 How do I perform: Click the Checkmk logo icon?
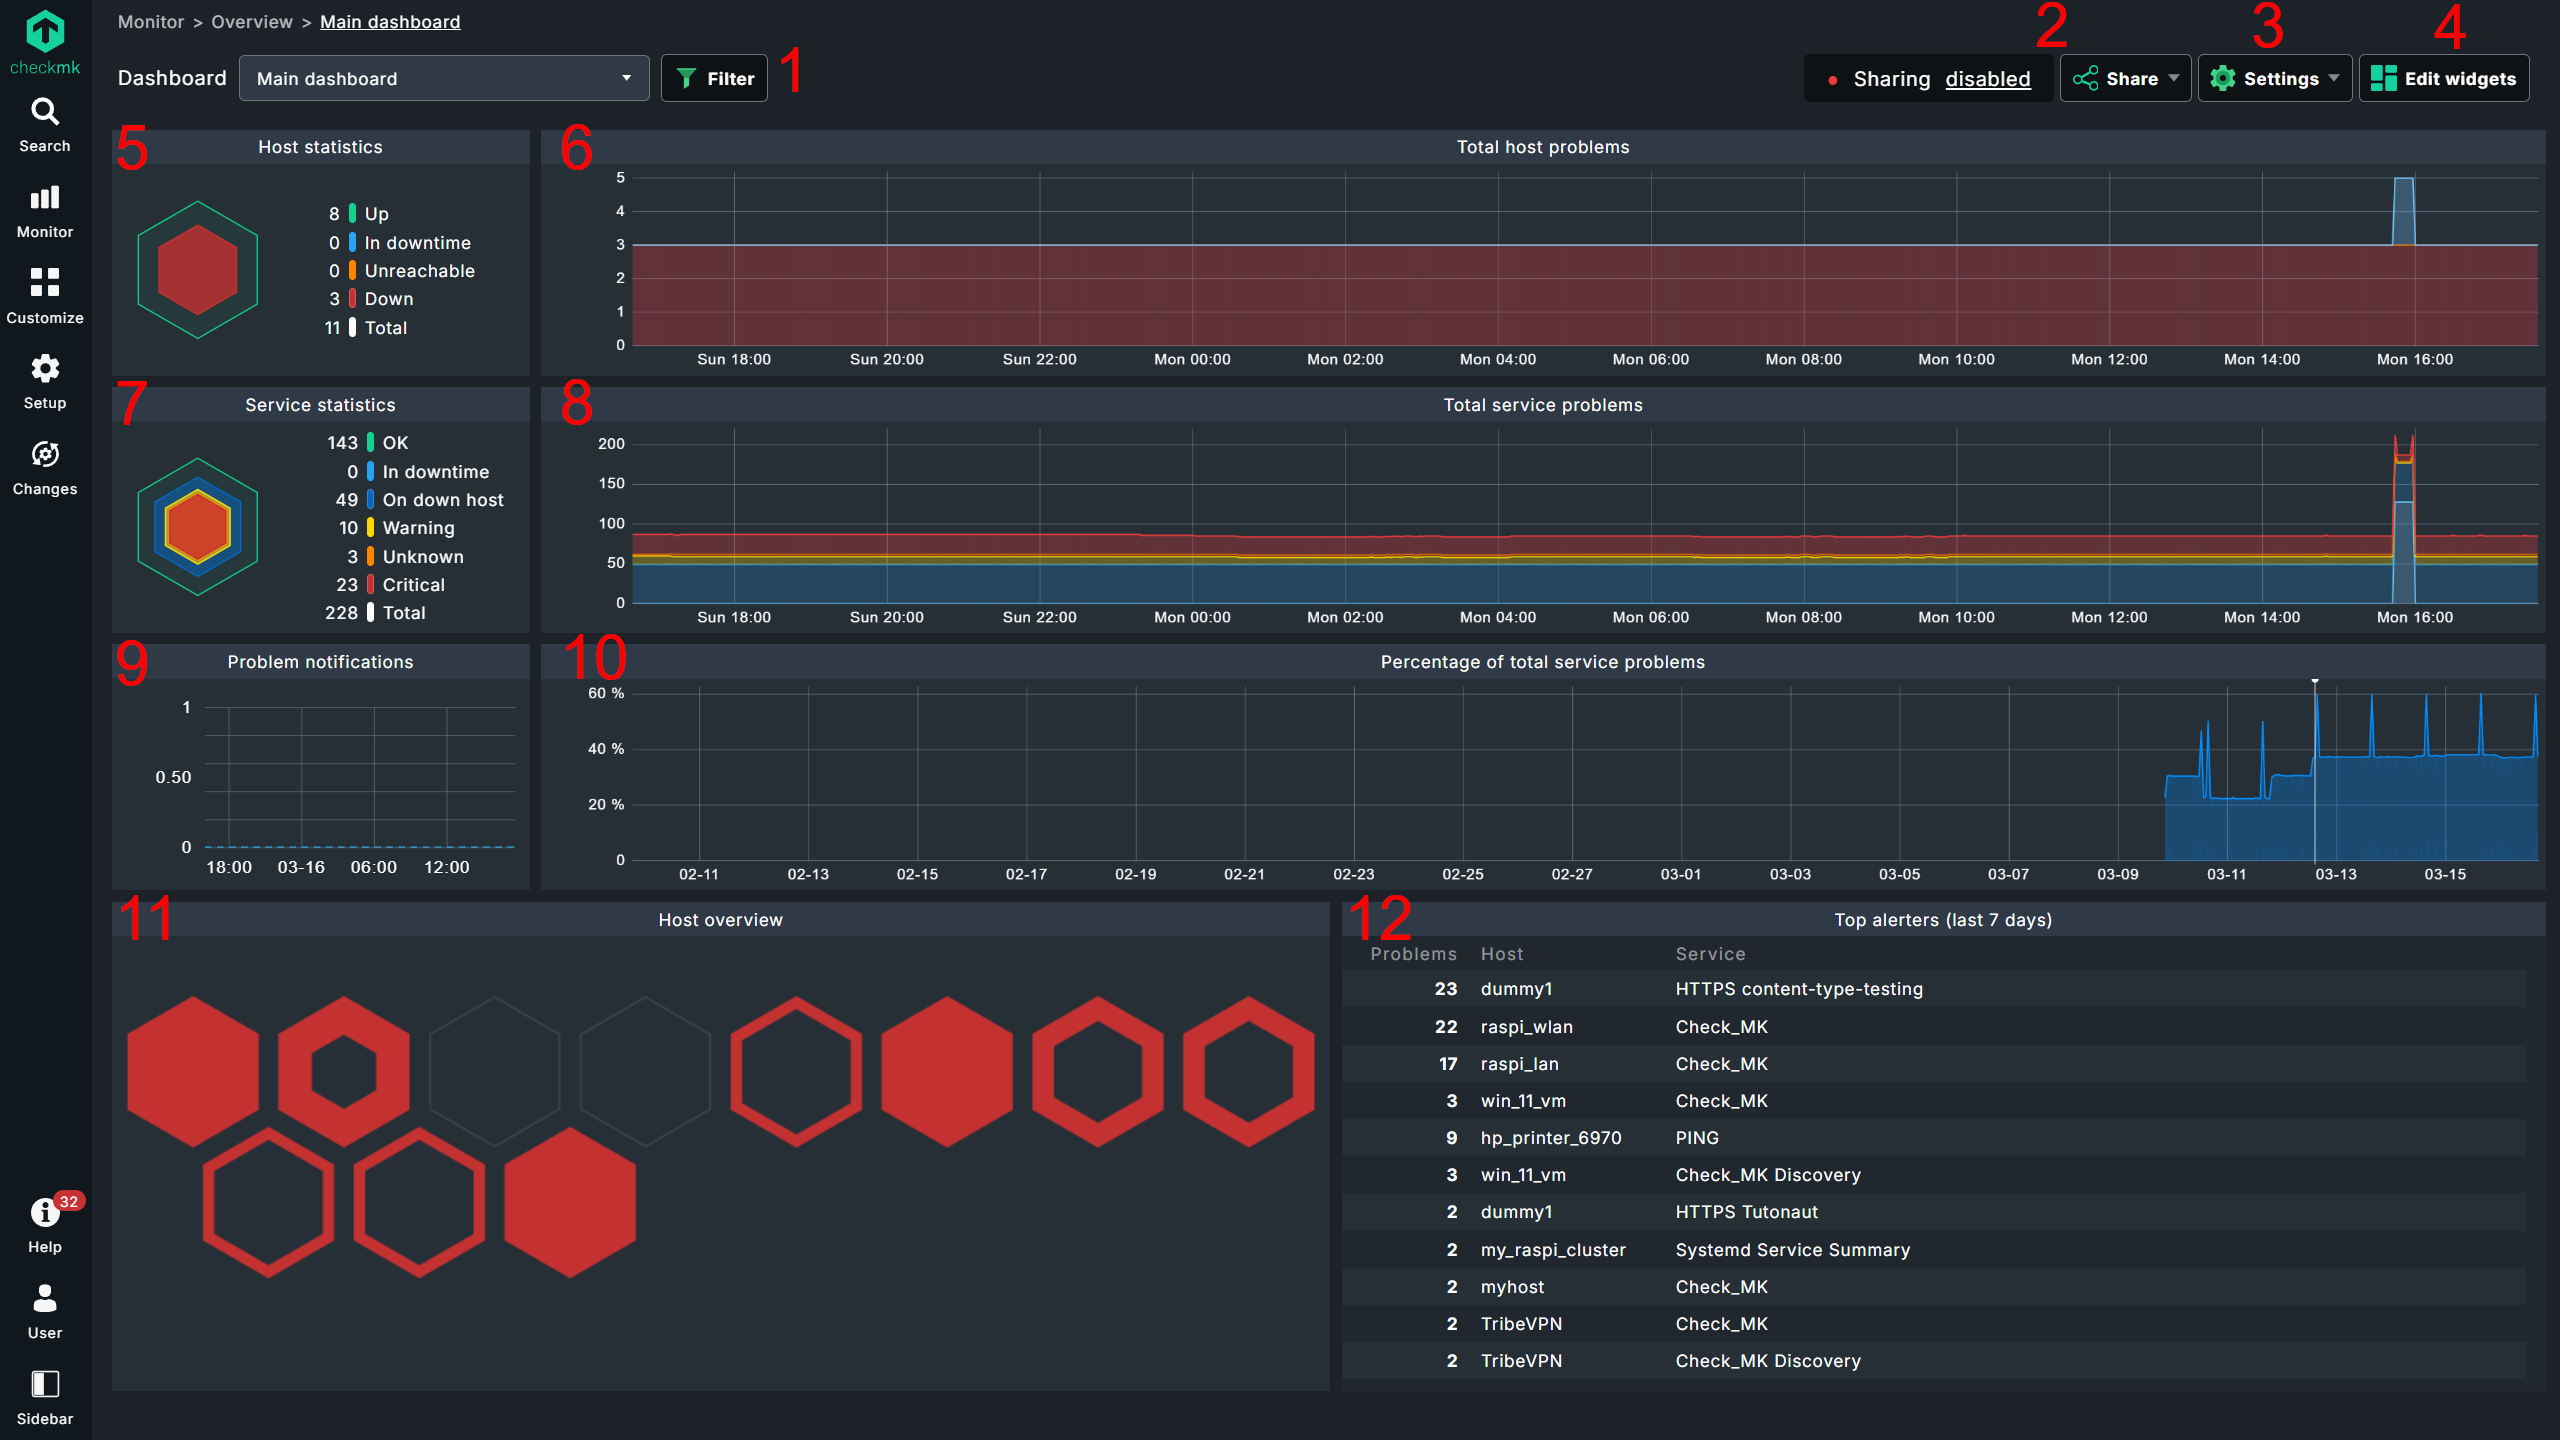tap(45, 33)
